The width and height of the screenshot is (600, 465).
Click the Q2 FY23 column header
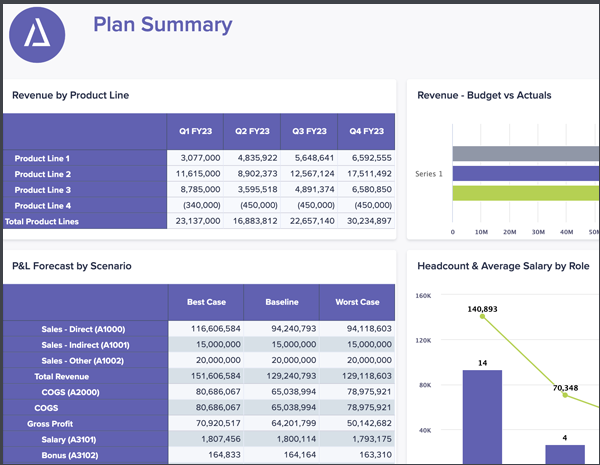(252, 131)
